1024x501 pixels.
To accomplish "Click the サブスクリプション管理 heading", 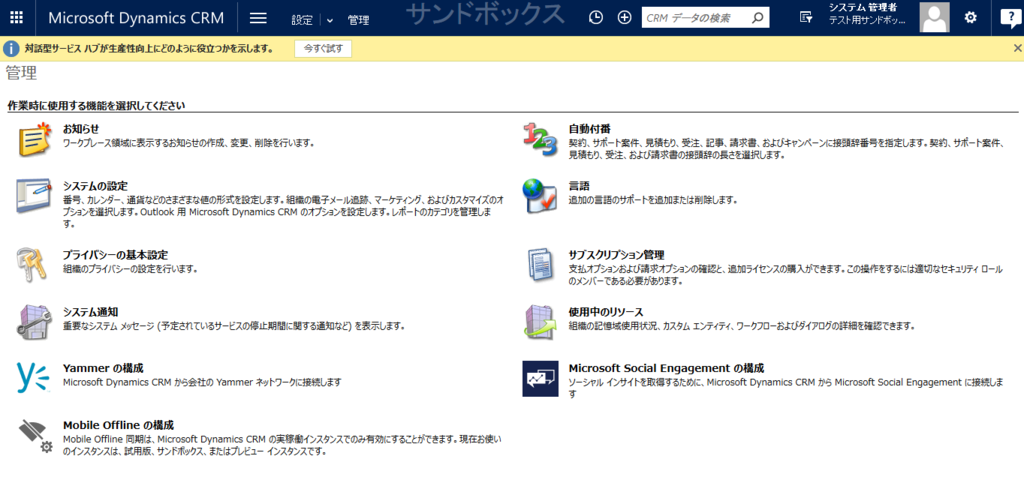I will click(616, 255).
